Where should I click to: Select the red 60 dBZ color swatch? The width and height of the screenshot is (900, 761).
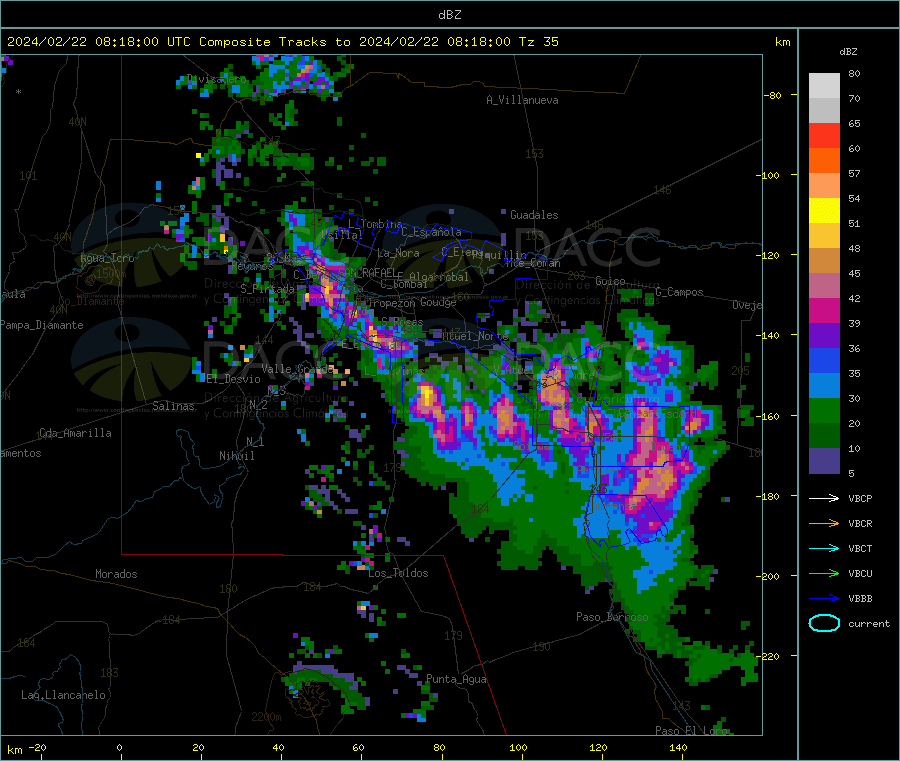coord(824,135)
